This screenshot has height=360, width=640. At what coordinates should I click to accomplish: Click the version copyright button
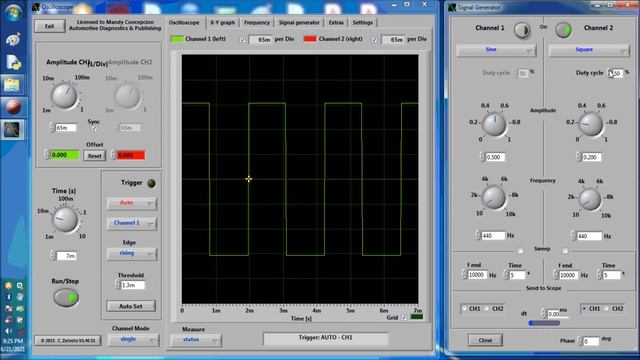[68, 340]
